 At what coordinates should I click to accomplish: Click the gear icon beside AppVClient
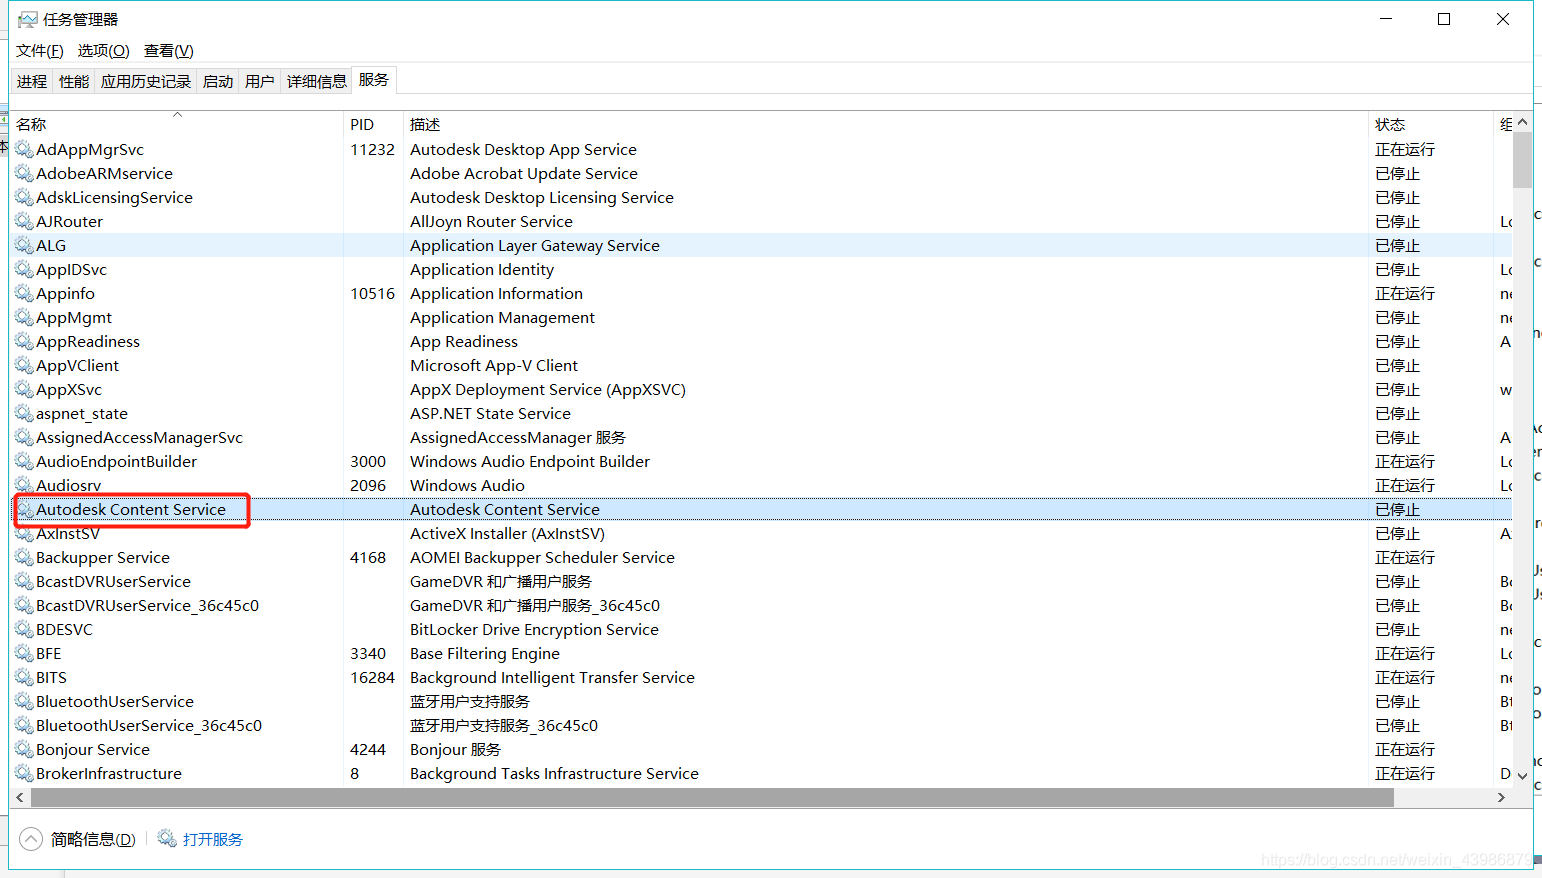click(24, 365)
